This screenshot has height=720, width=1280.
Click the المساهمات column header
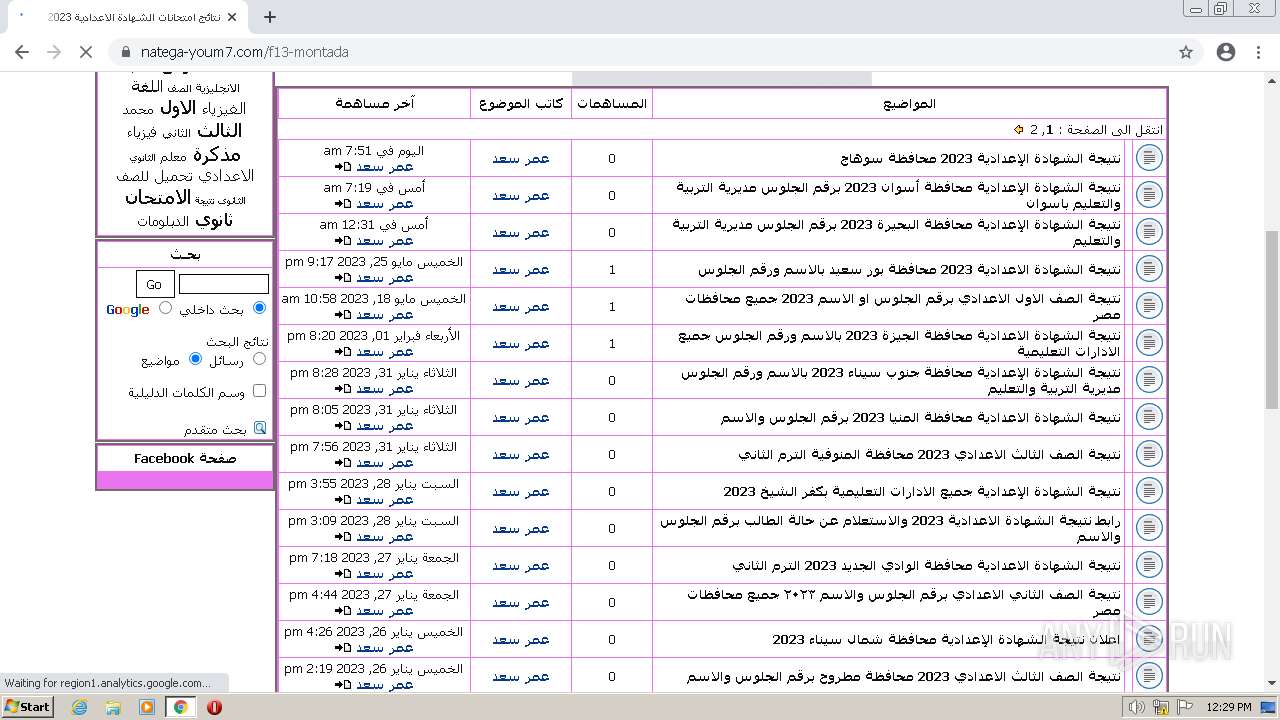coord(612,103)
